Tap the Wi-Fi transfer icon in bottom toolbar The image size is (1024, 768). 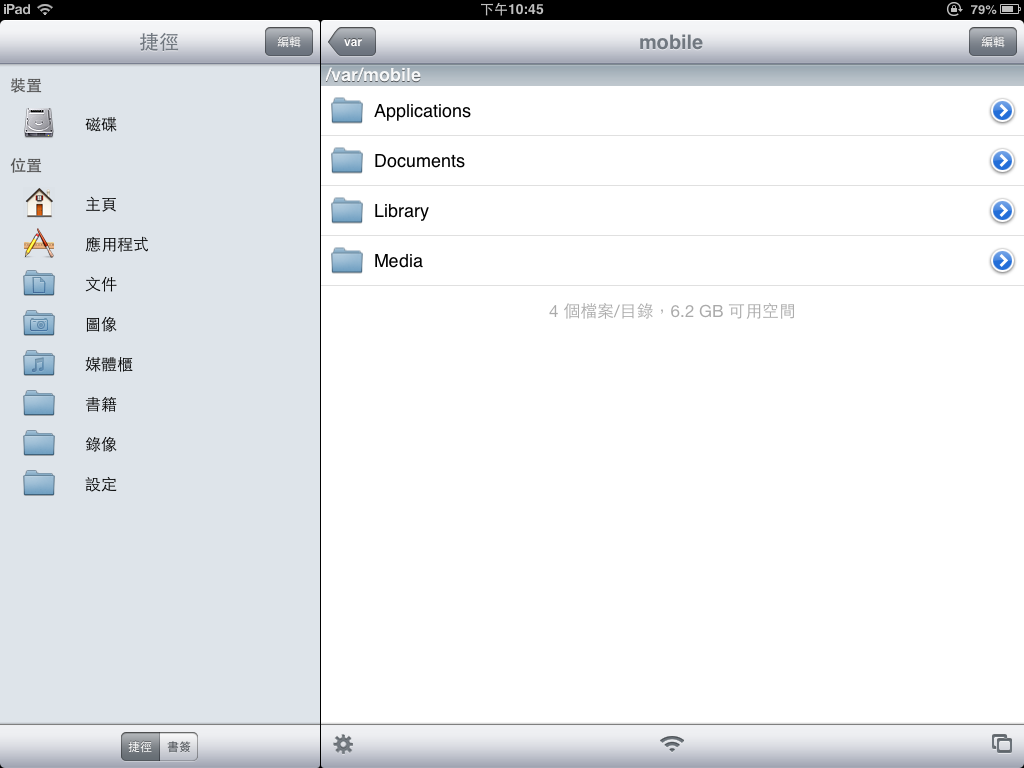point(672,744)
